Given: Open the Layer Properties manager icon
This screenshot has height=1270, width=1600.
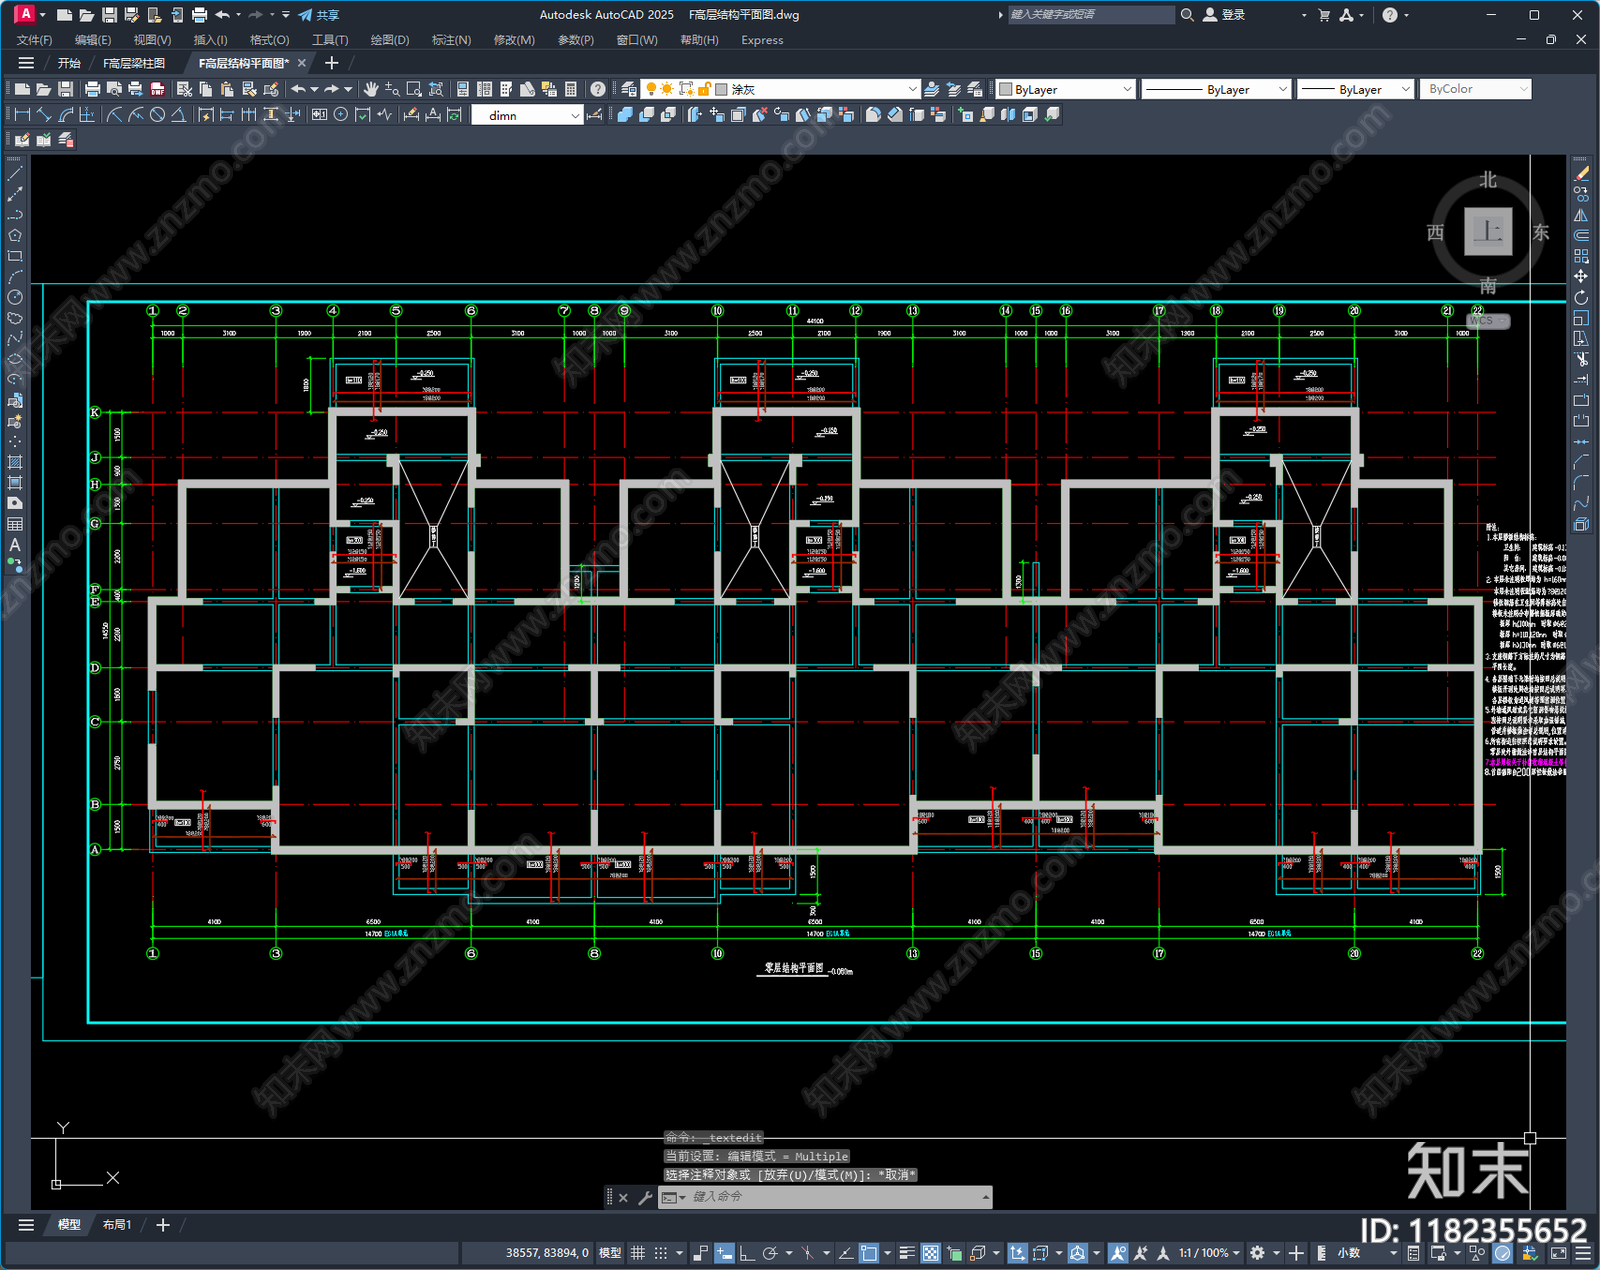Looking at the screenshot, I should 629,89.
